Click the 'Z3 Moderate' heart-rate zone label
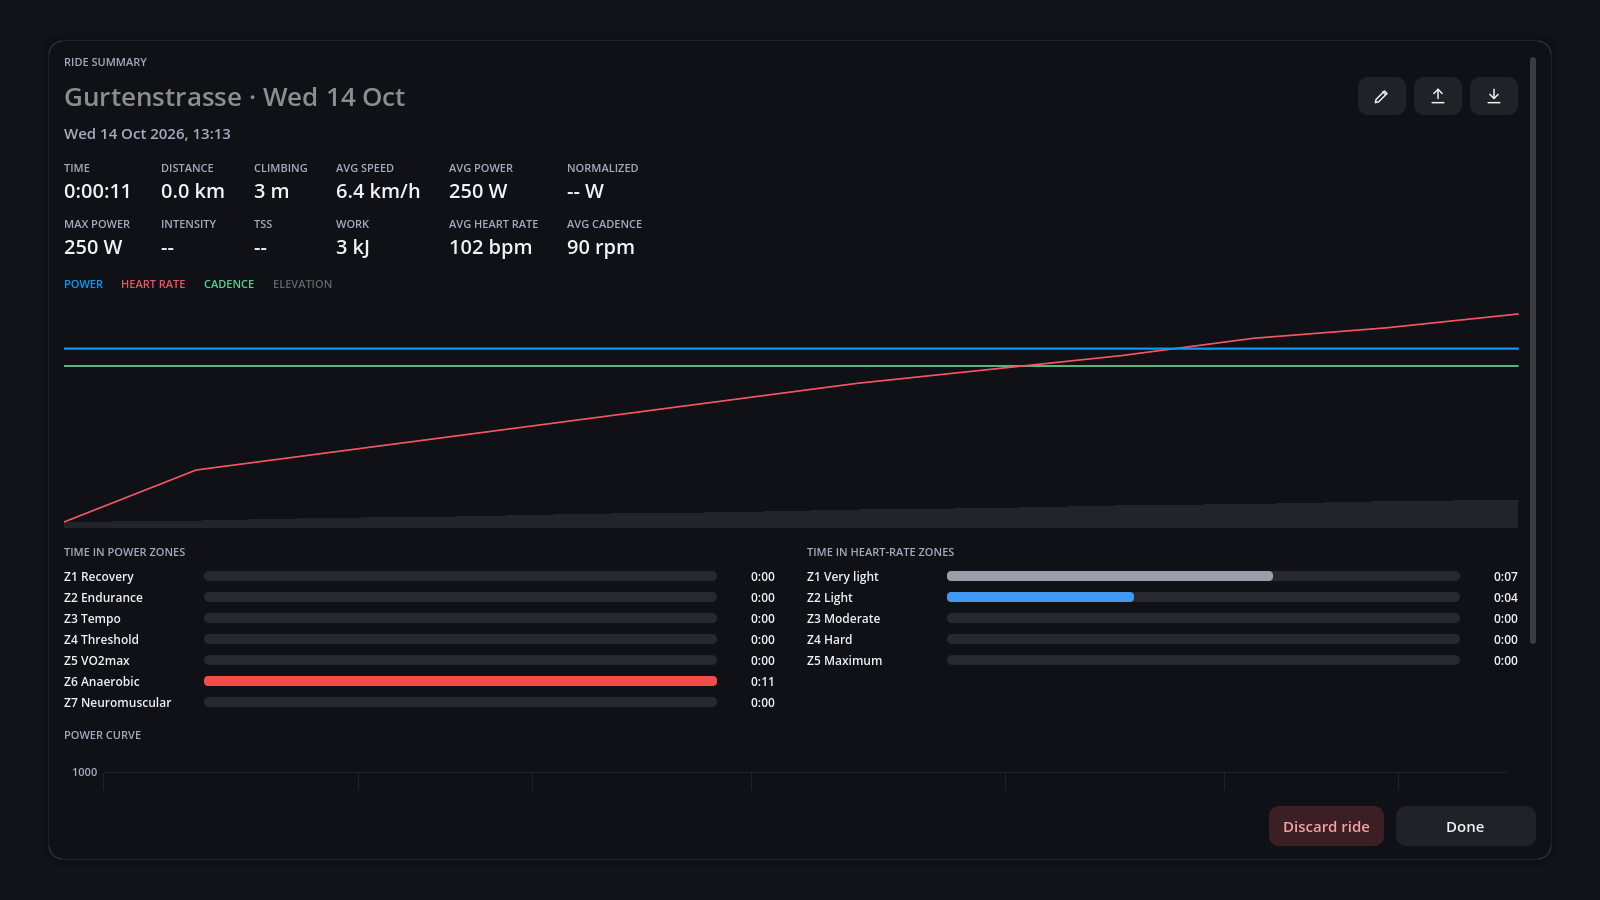The height and width of the screenshot is (900, 1600). tap(843, 619)
